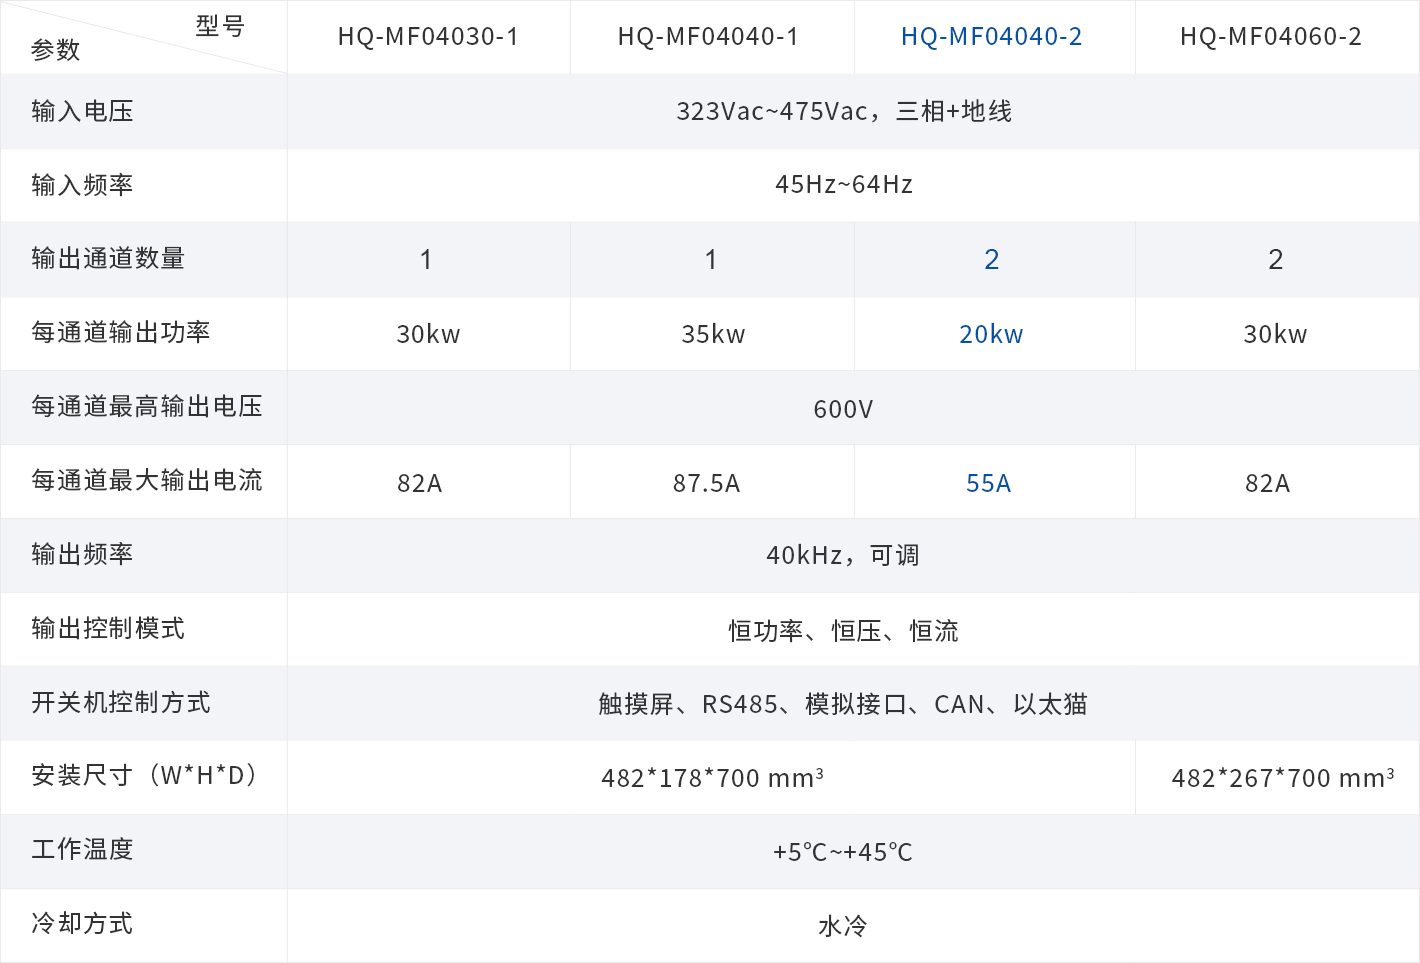Image resolution: width=1420 pixels, height=963 pixels.
Task: Click the HQ-MF04040-2 model header
Action: [x=991, y=37]
